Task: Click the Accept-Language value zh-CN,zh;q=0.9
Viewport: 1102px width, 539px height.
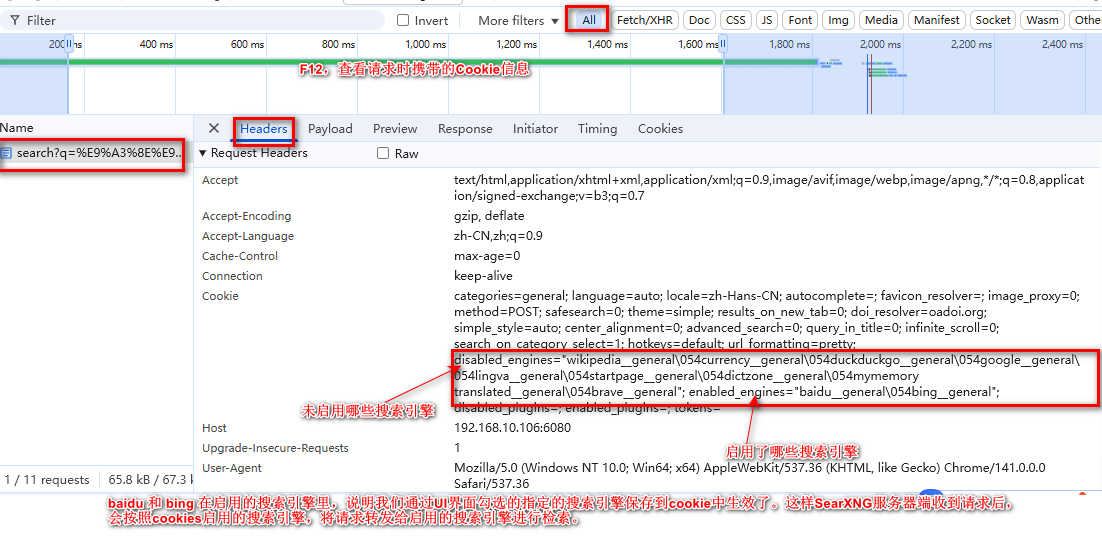Action: point(498,236)
